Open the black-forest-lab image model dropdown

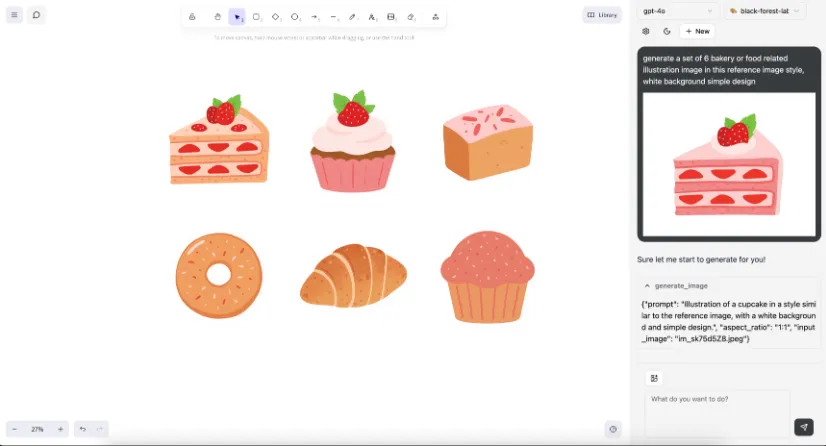point(764,11)
